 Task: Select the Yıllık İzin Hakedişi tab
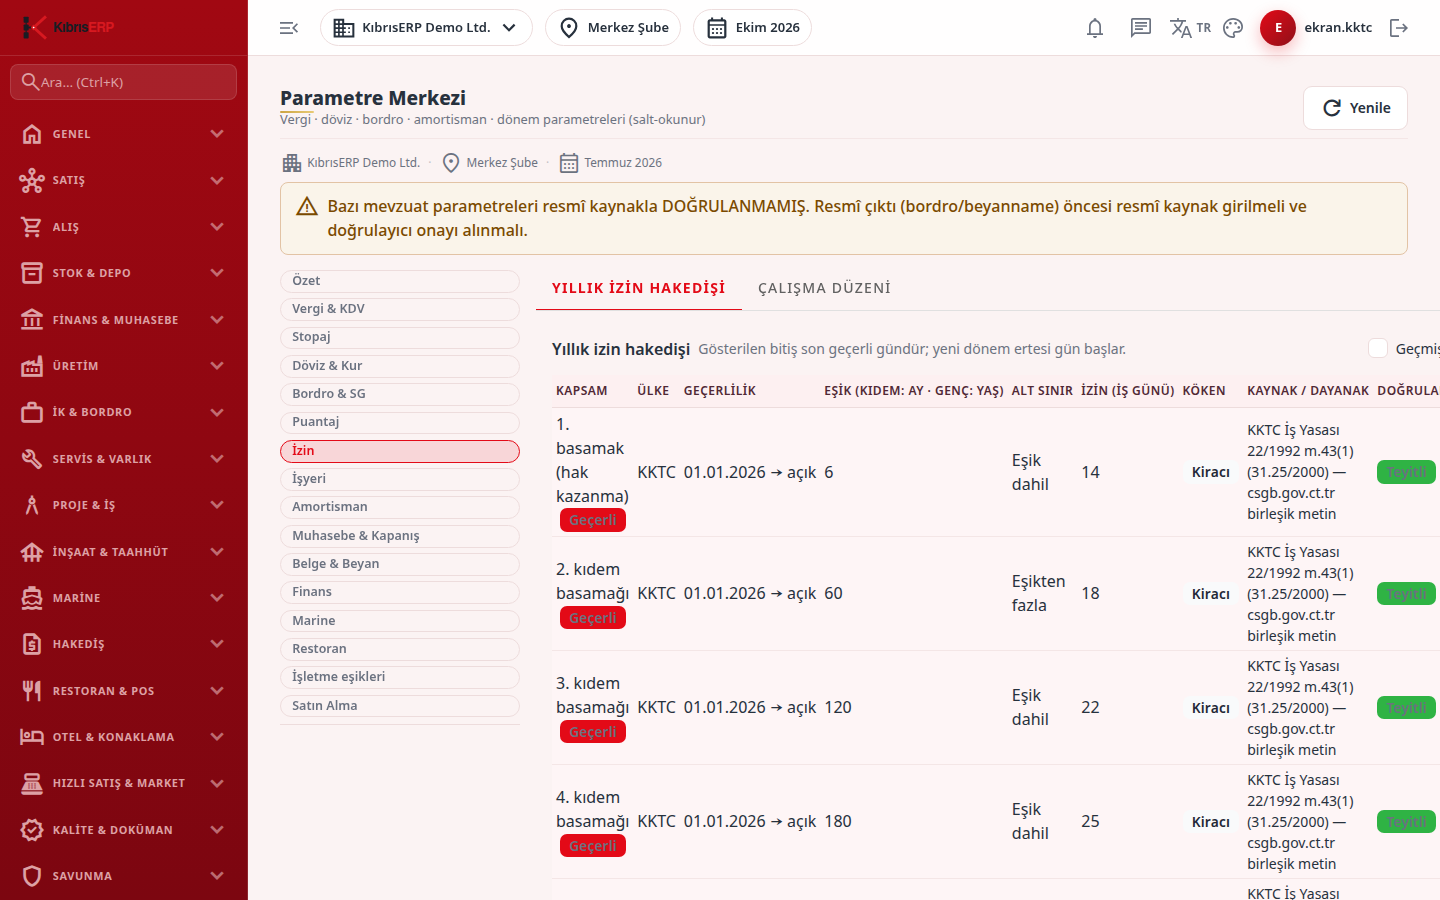[x=639, y=288]
